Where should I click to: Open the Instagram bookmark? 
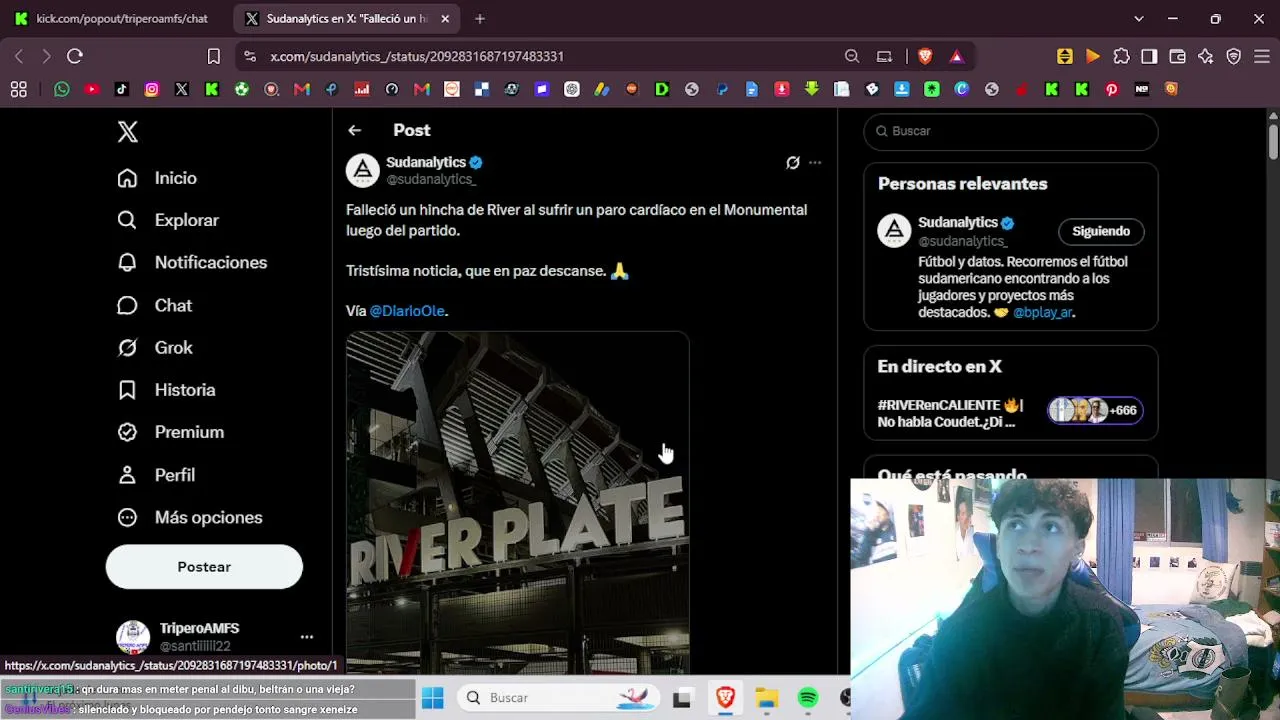(x=152, y=89)
